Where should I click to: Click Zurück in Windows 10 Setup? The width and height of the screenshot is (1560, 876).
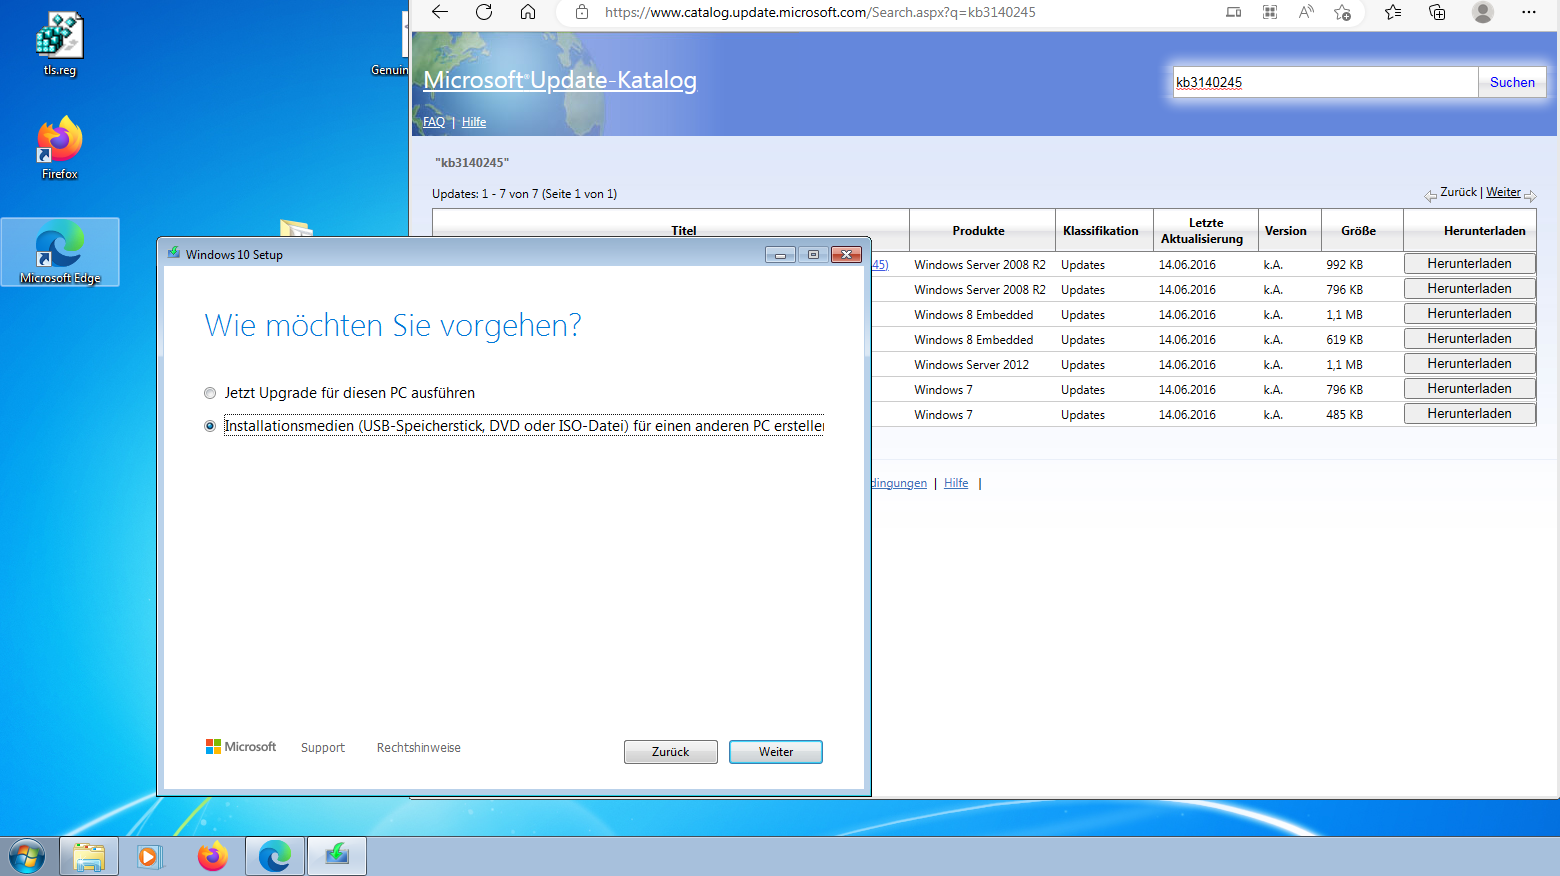pyautogui.click(x=671, y=752)
